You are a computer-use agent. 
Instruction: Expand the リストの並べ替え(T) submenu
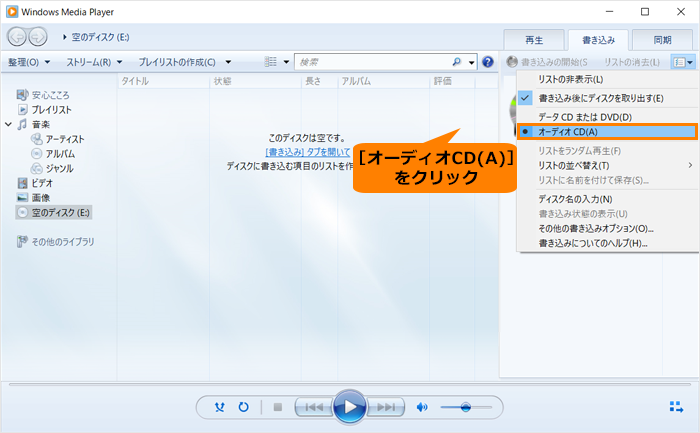click(690, 165)
